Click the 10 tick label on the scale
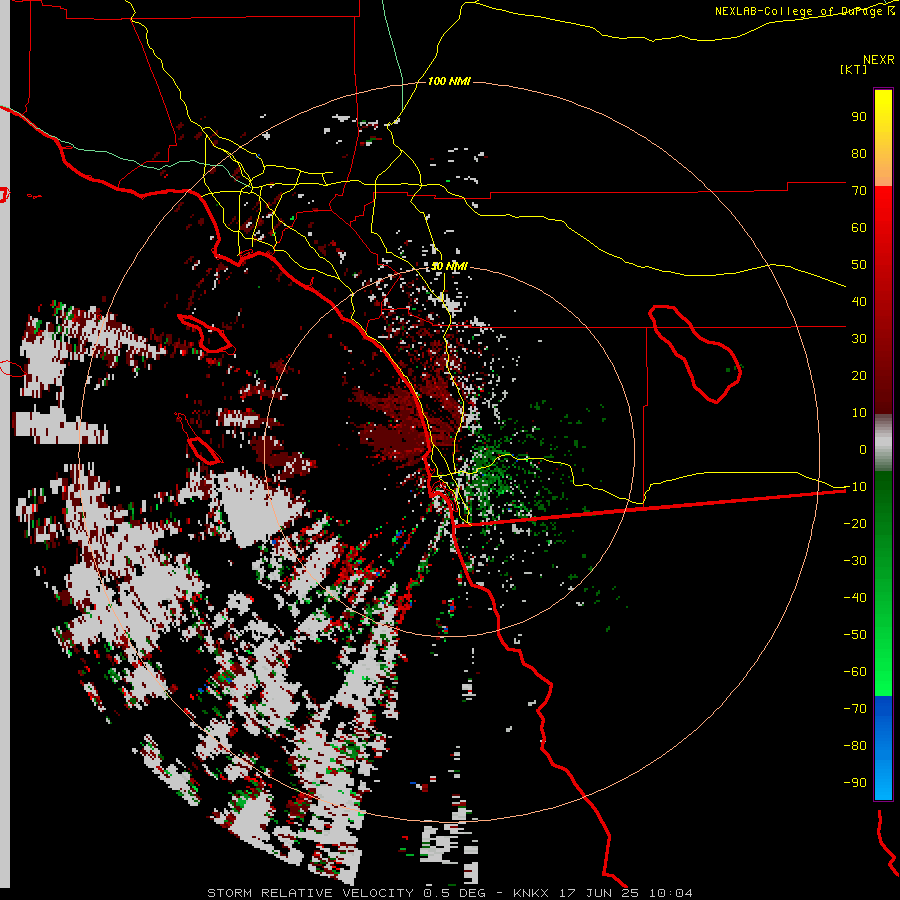900x900 pixels. (859, 413)
